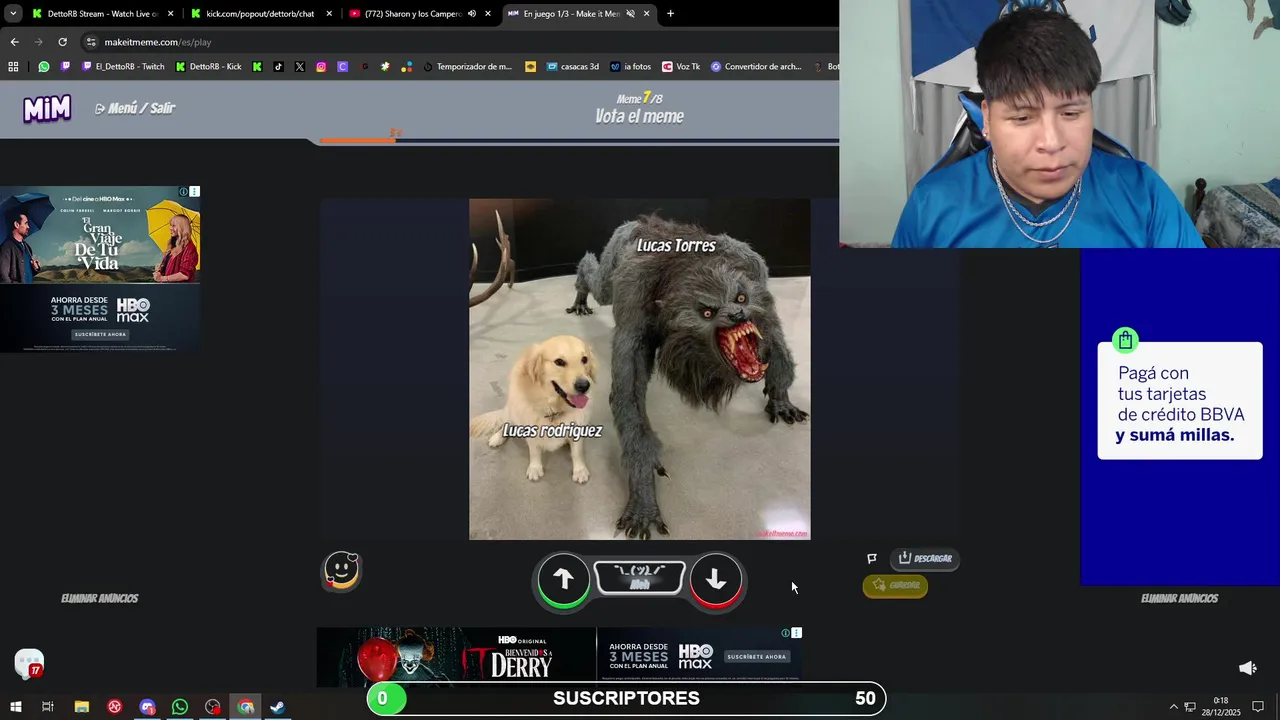
Task: Unmute the Make it Meme tab audio
Action: (630, 14)
